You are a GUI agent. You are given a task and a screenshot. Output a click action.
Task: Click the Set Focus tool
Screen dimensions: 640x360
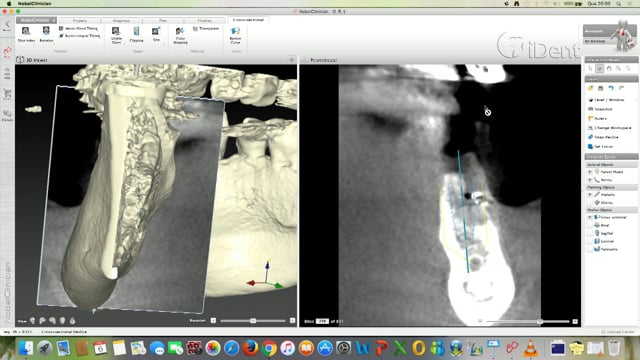603,147
